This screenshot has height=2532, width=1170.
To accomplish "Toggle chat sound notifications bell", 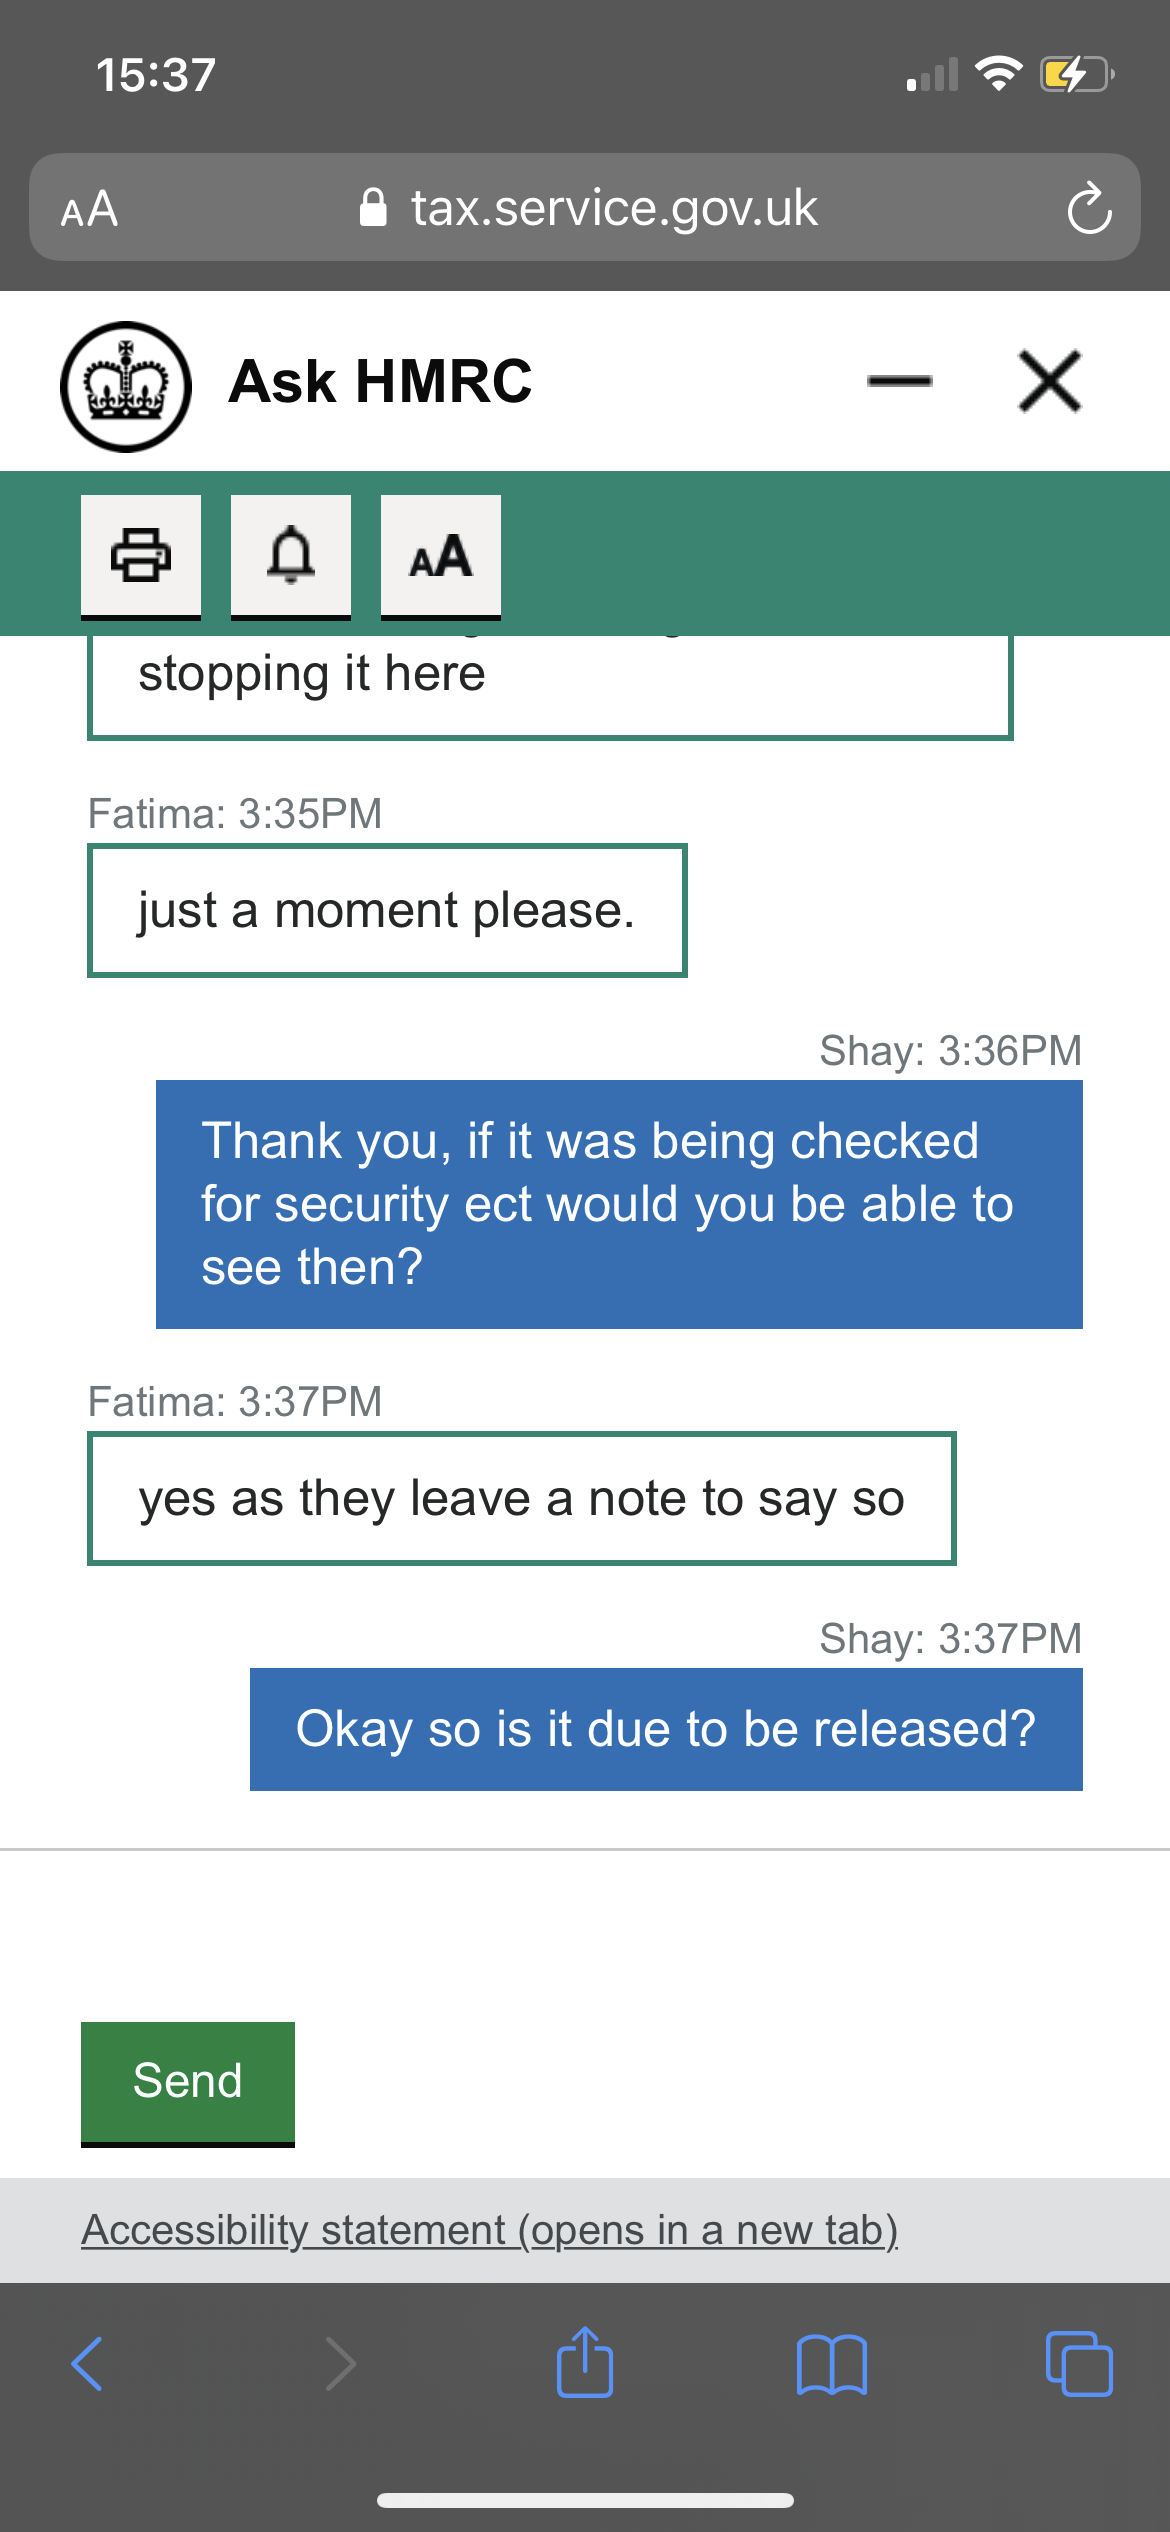I will pos(291,555).
